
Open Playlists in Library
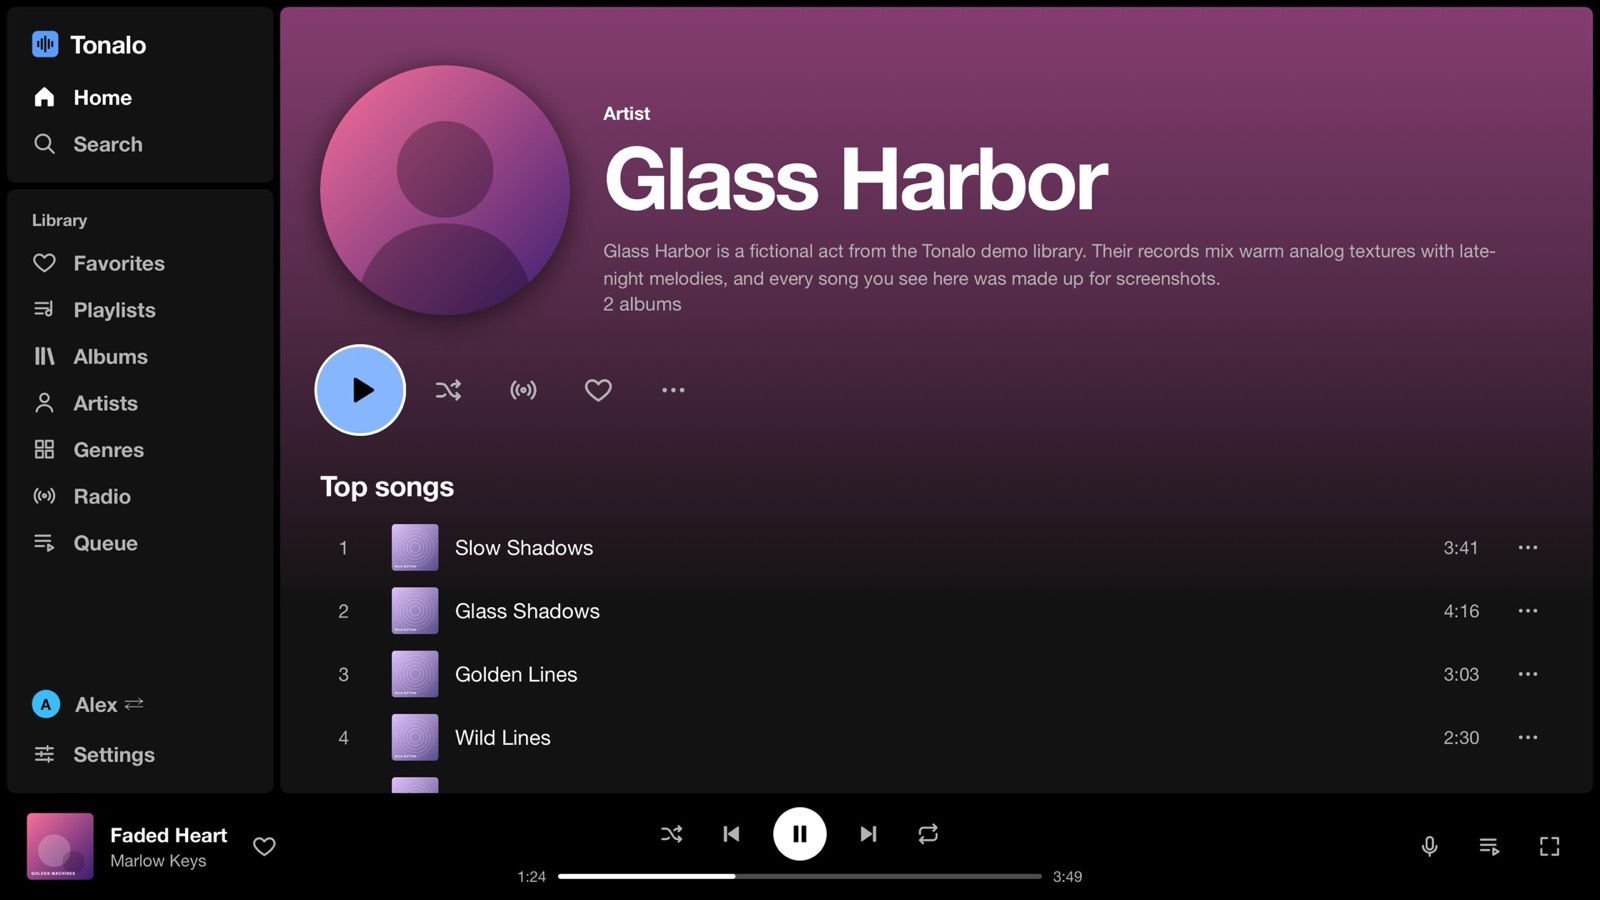click(140, 310)
